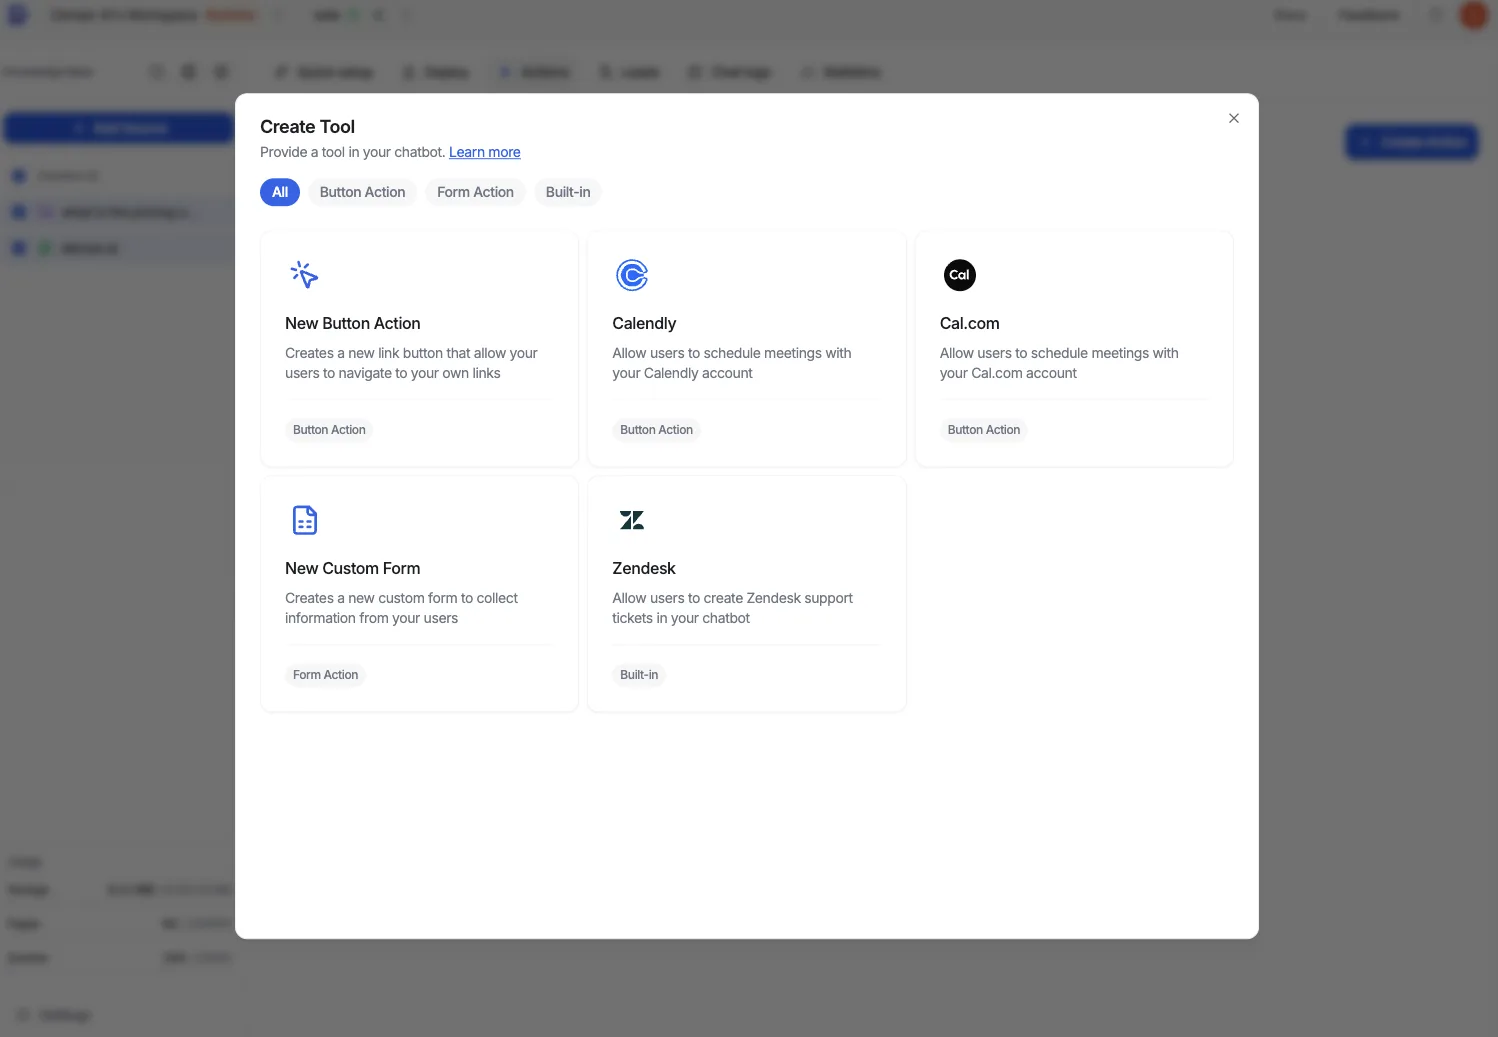Click the blue sidebar button behind the dialog
This screenshot has height=1037, width=1498.
click(118, 128)
